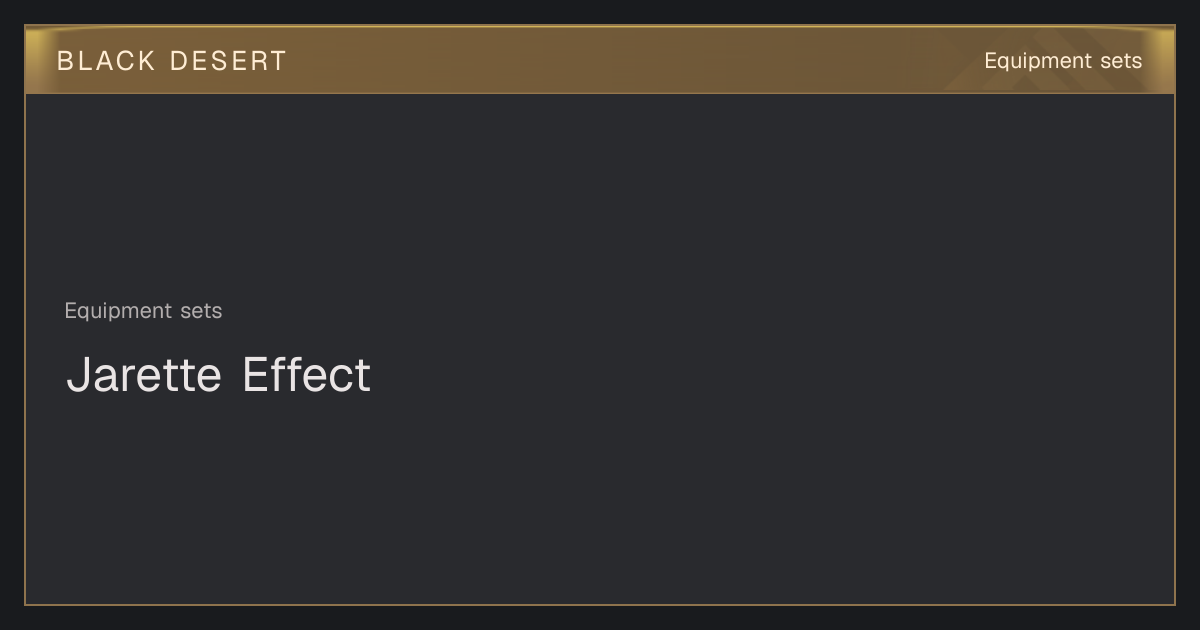Open Equipment sets in the gold header
The image size is (1200, 630).
pos(1063,61)
